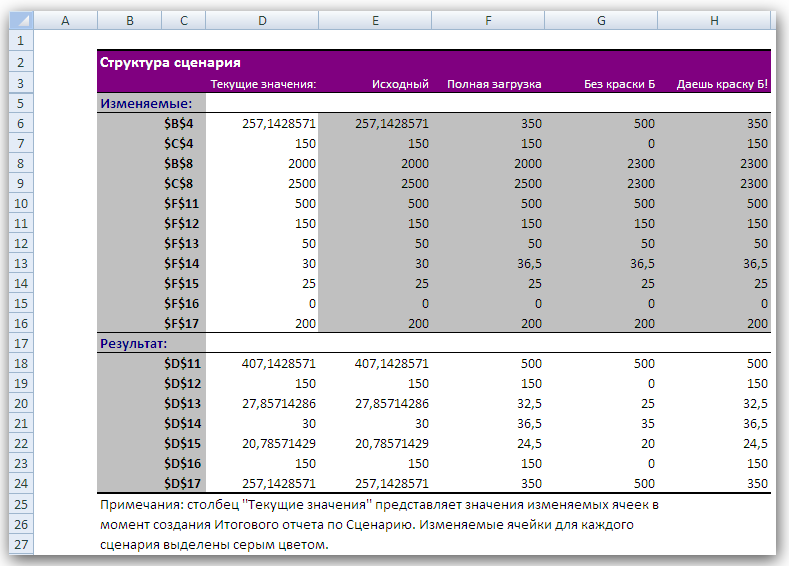Click the $D$13 row label

click(182, 403)
